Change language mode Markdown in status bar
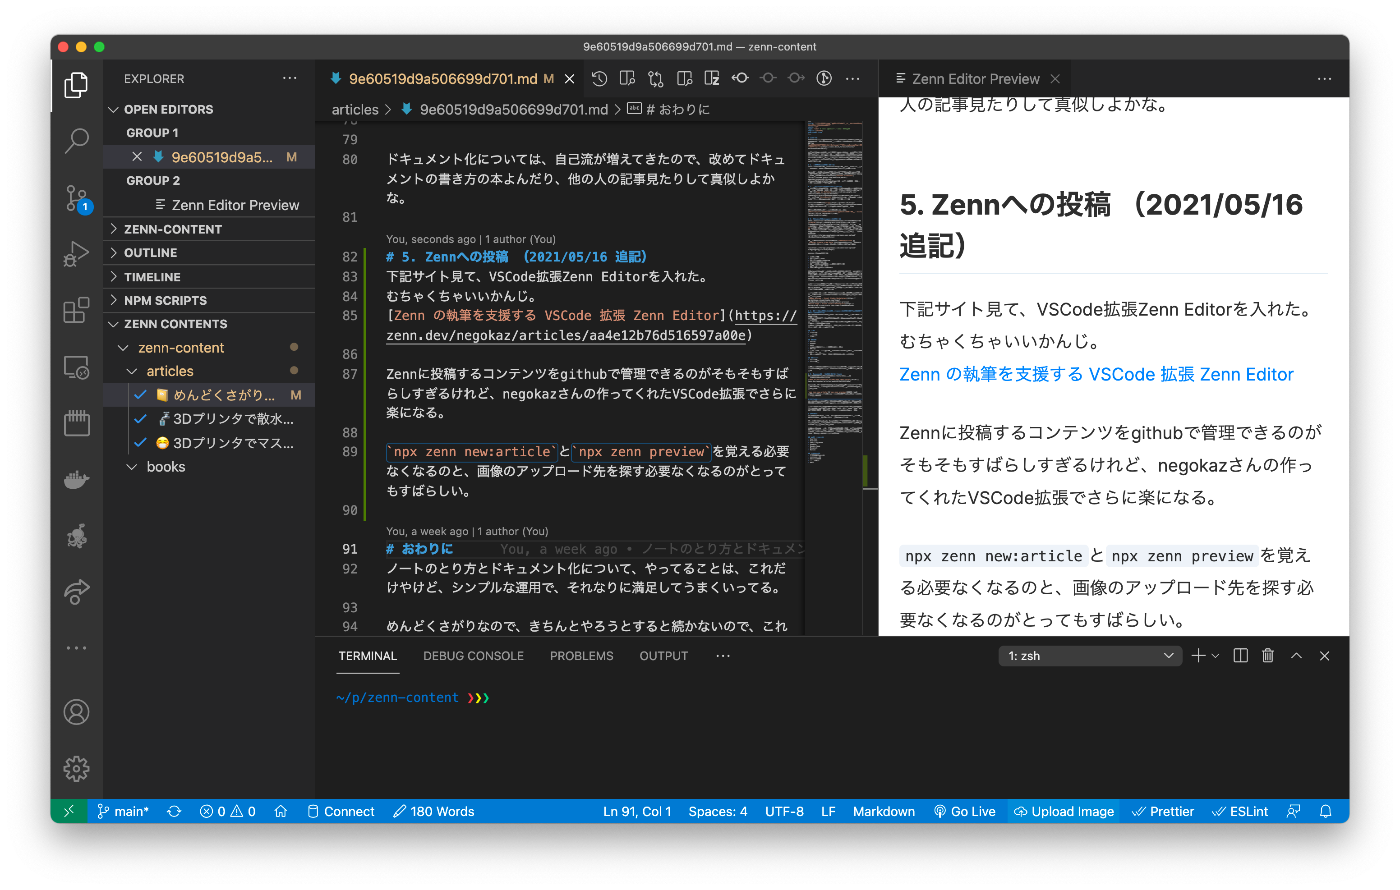This screenshot has height=890, width=1400. pyautogui.click(x=884, y=811)
